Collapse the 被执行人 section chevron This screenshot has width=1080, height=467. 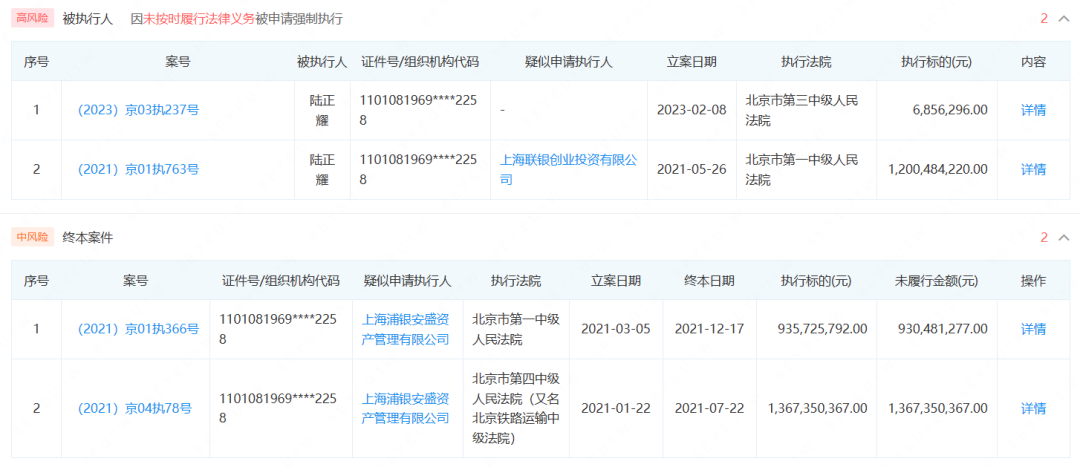[x=1063, y=19]
